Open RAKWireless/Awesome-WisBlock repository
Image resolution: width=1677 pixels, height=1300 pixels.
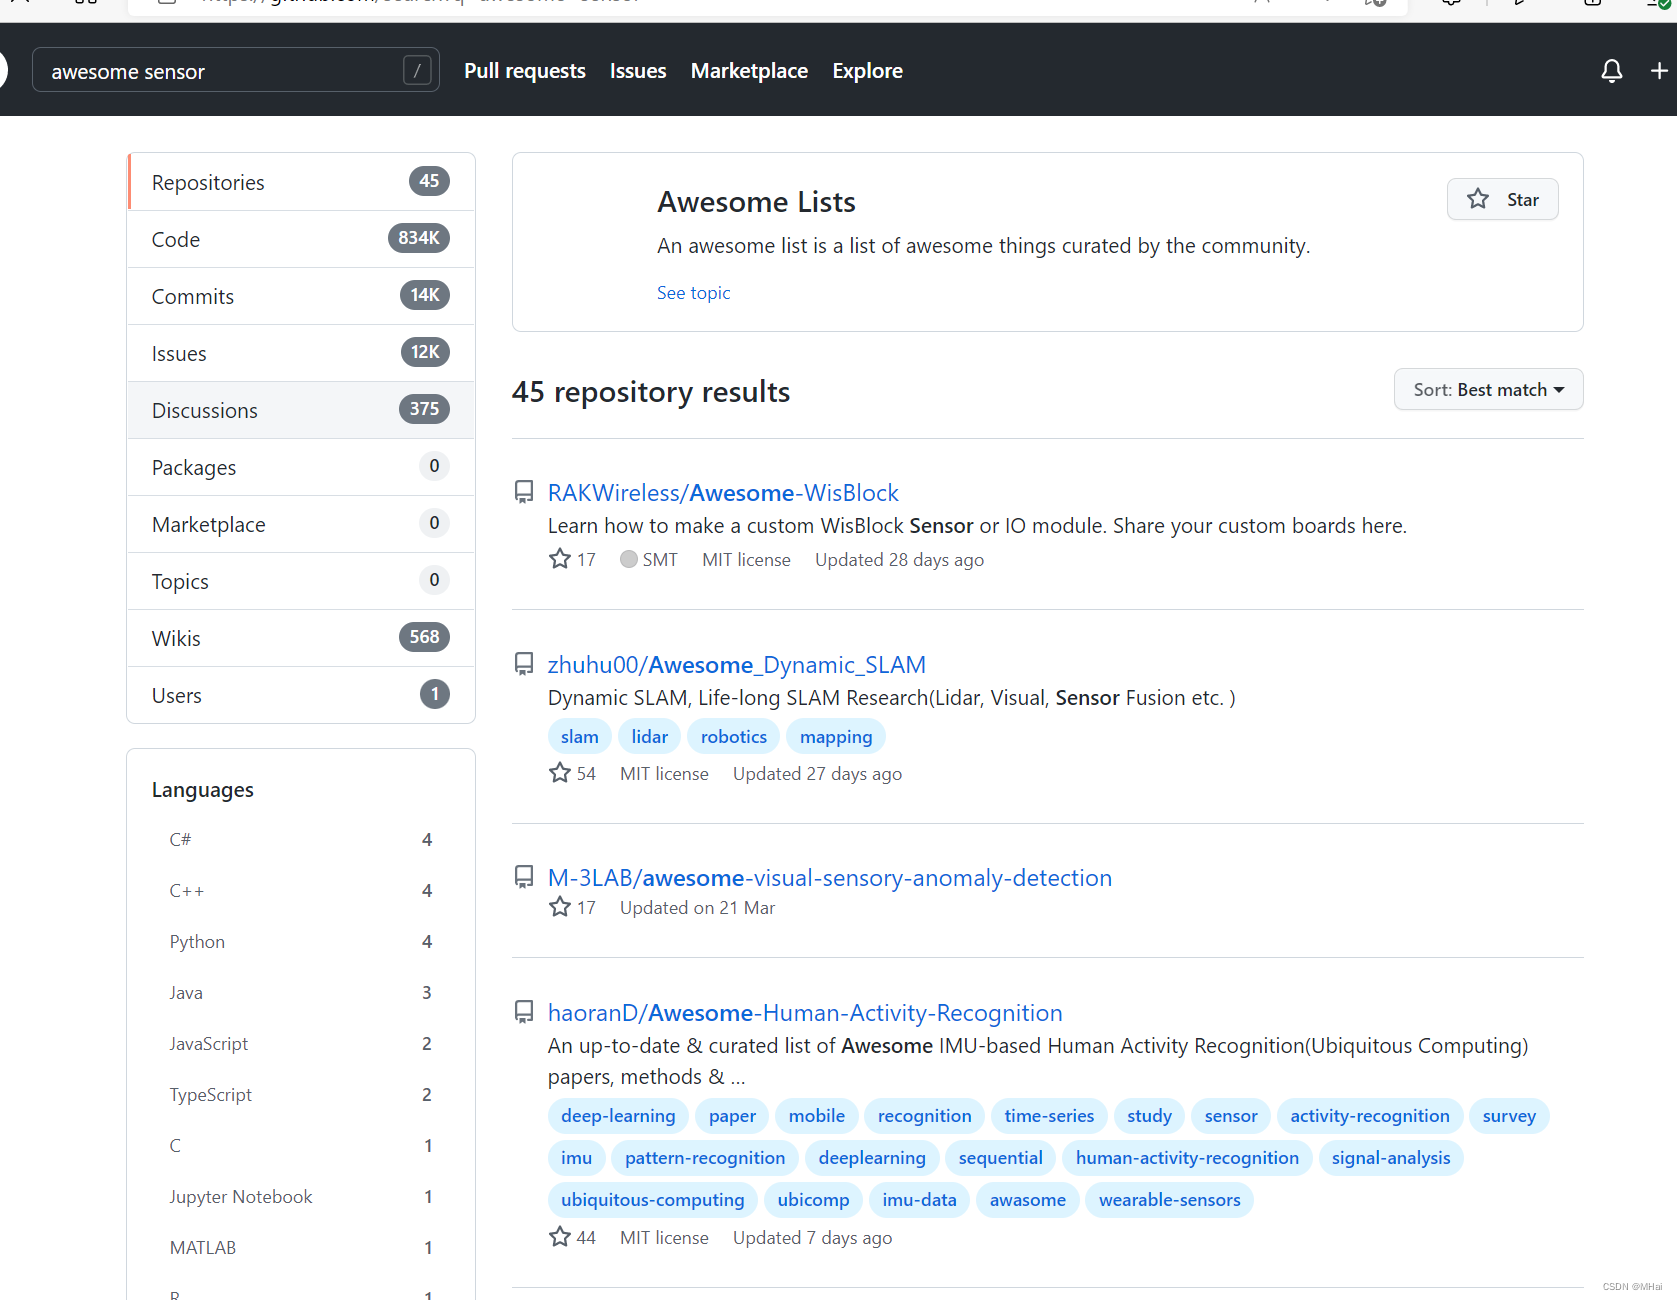pyautogui.click(x=723, y=492)
